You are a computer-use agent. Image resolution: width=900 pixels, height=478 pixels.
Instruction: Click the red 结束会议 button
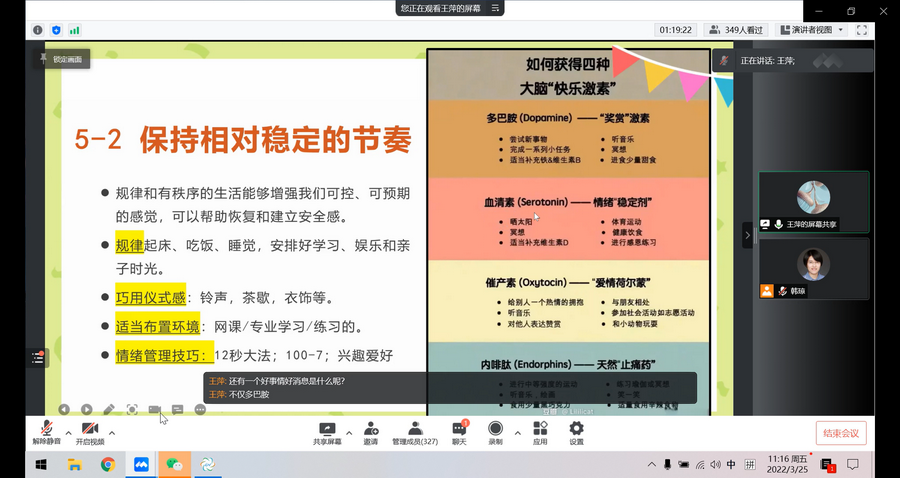click(841, 433)
